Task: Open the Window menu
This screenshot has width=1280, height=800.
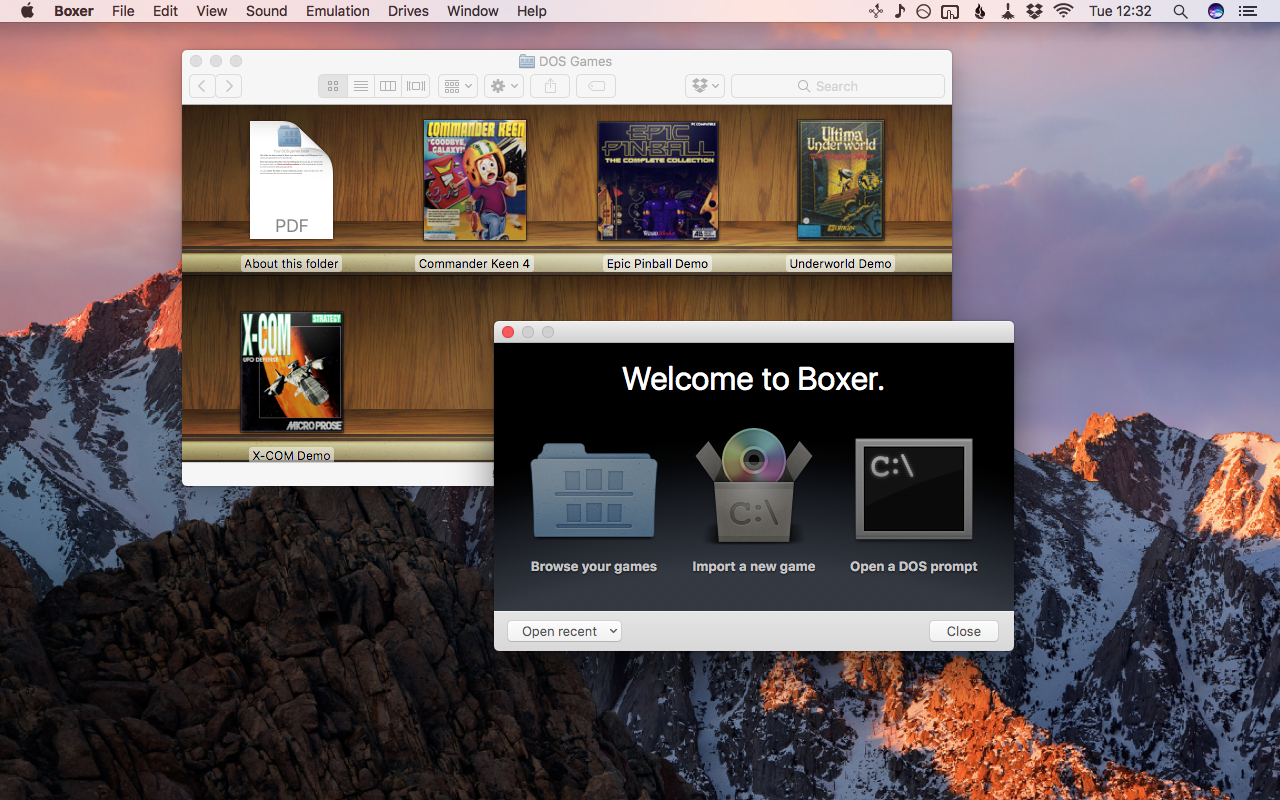Action: click(x=473, y=11)
